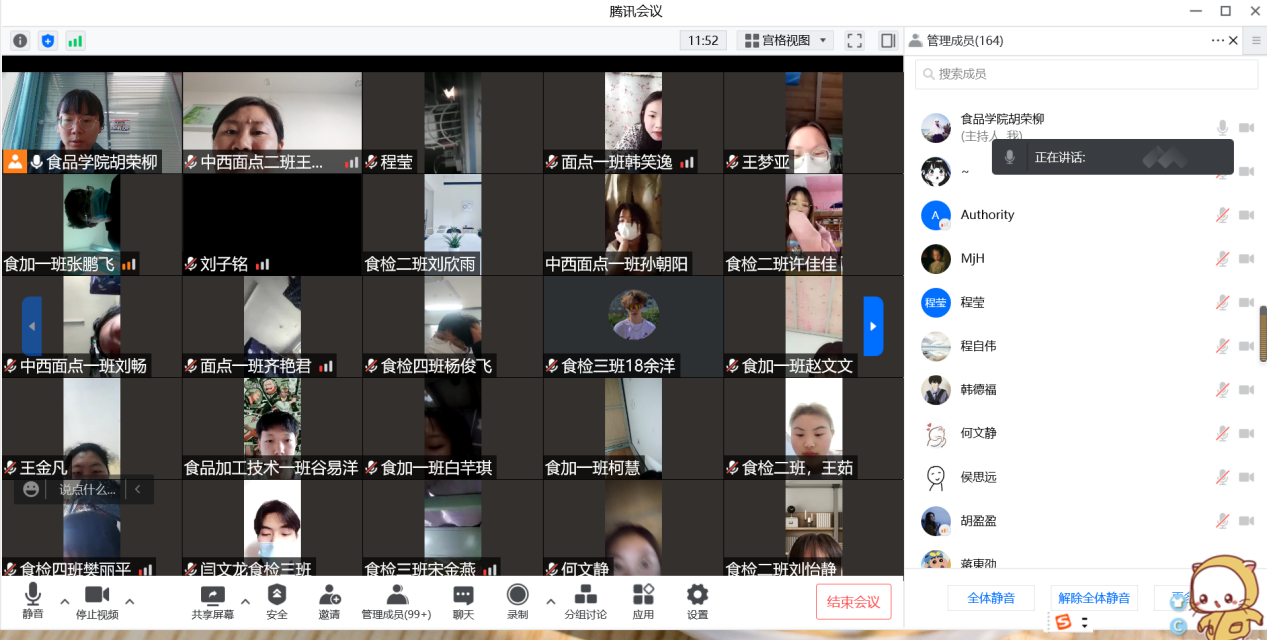Open the security shield menu
This screenshot has height=640, width=1267.
tap(277, 596)
